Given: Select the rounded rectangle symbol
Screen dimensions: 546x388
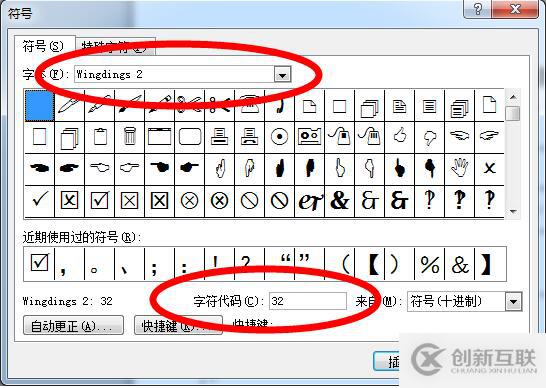Looking at the screenshot, I should click(x=189, y=137).
